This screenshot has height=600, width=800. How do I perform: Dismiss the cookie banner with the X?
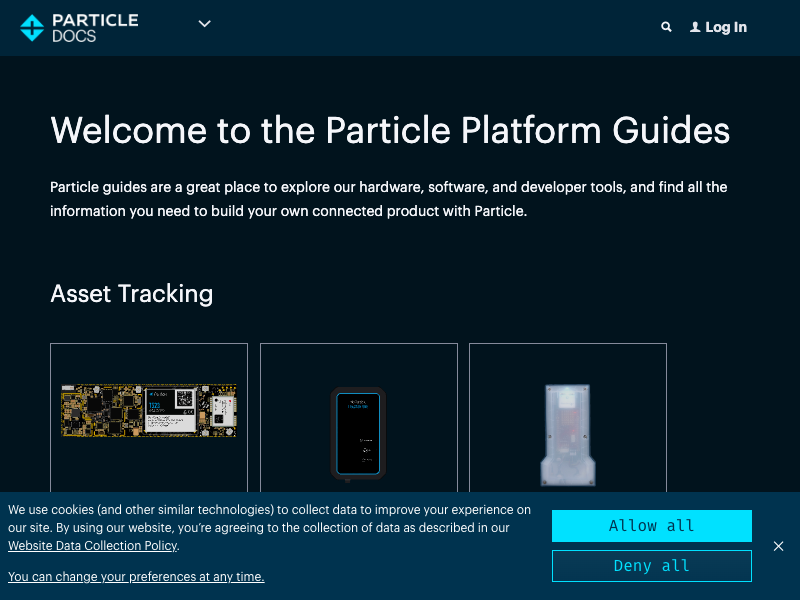point(778,546)
